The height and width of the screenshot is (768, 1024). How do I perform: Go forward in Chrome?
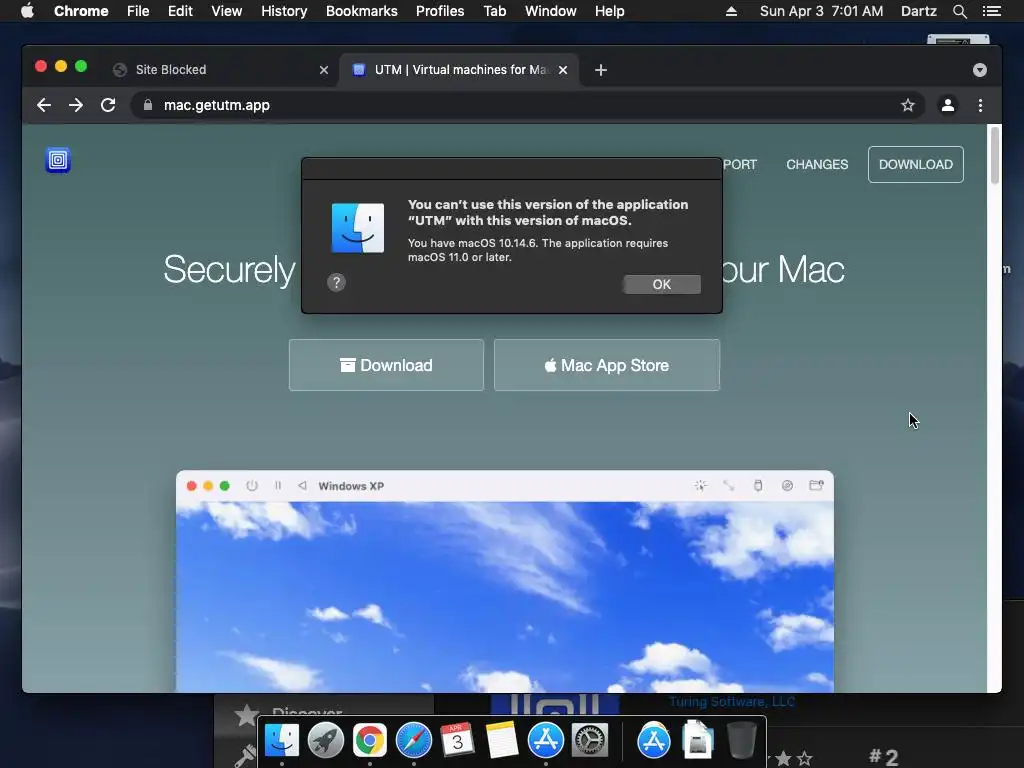click(76, 105)
